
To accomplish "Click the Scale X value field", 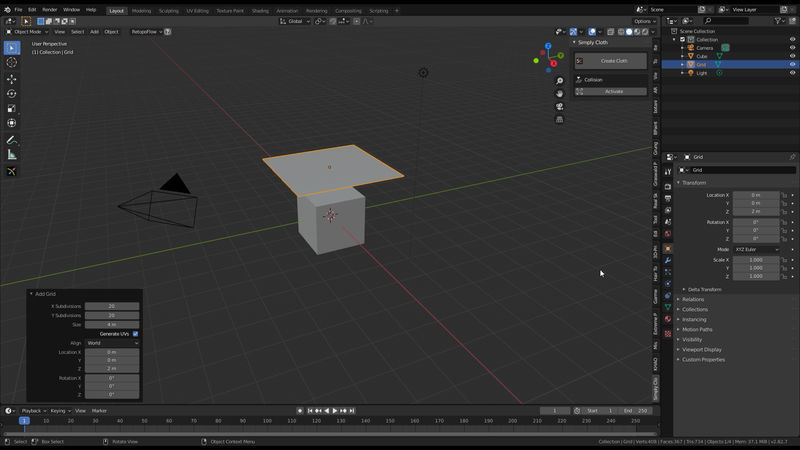I will (x=756, y=260).
